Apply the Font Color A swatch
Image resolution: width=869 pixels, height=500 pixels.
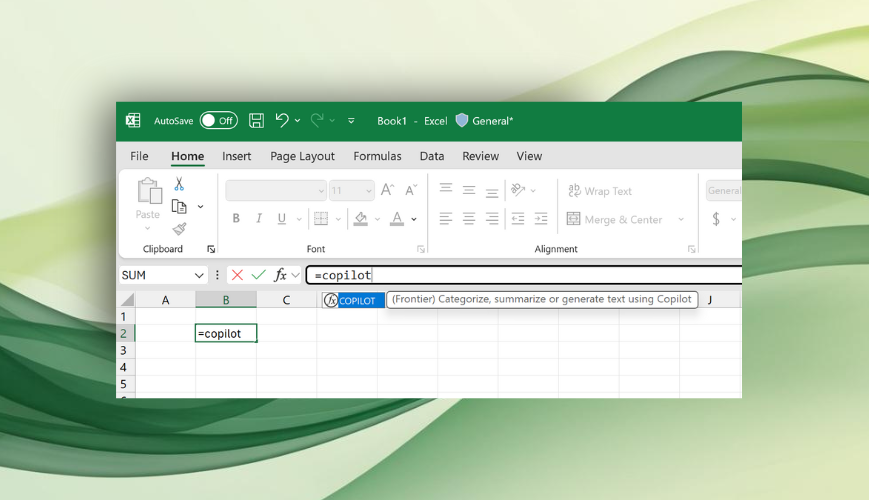(x=397, y=218)
